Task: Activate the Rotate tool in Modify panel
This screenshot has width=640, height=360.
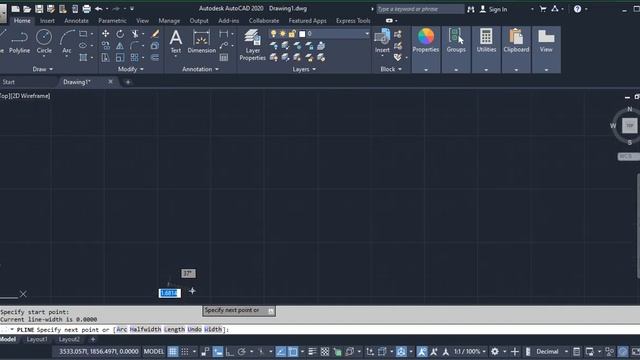Action: point(120,34)
